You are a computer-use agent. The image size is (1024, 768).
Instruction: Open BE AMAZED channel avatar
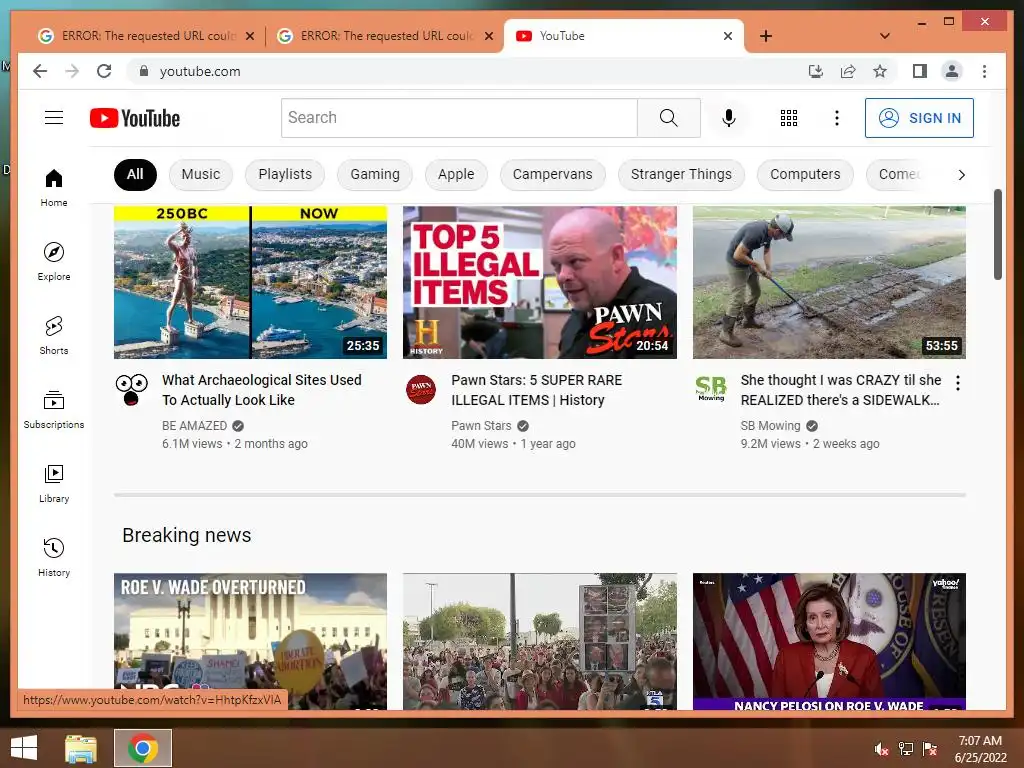coord(131,390)
